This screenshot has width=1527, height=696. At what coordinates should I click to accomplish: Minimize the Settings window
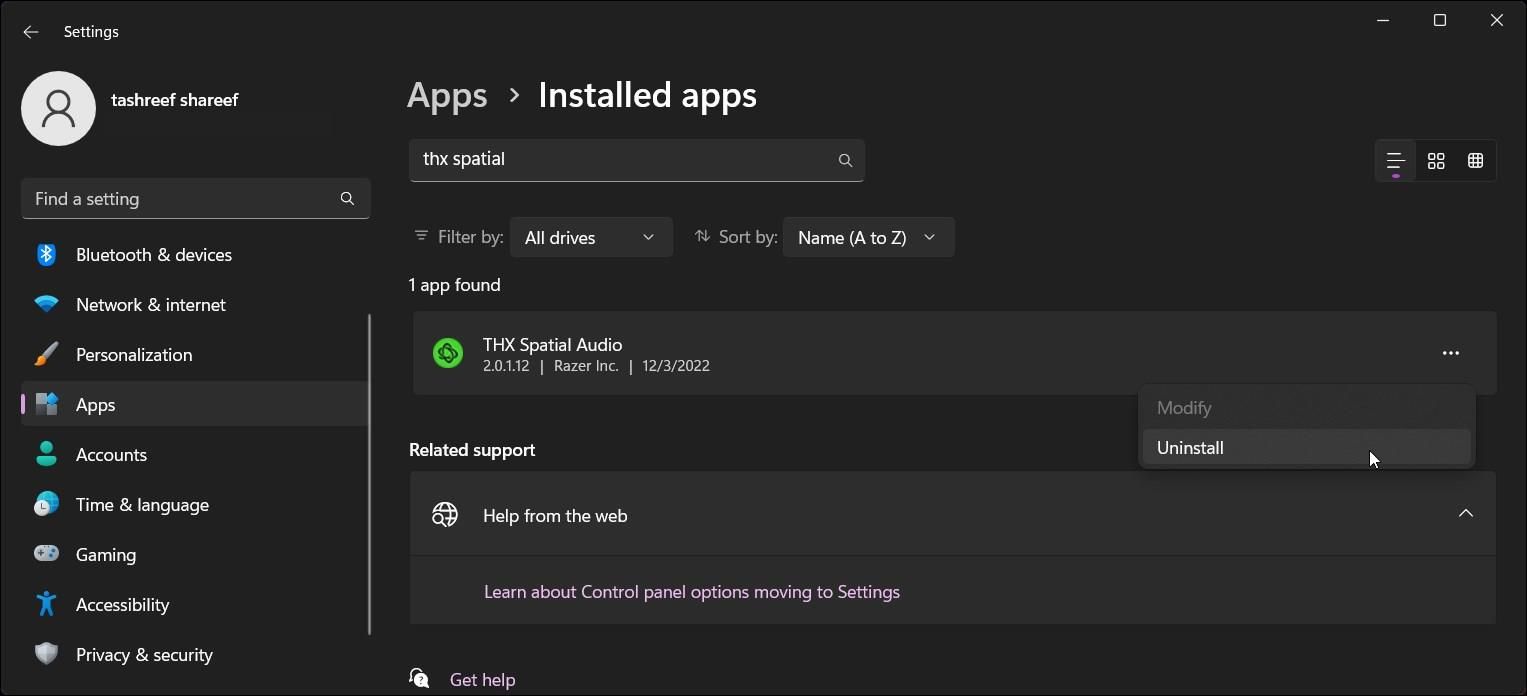point(1383,20)
